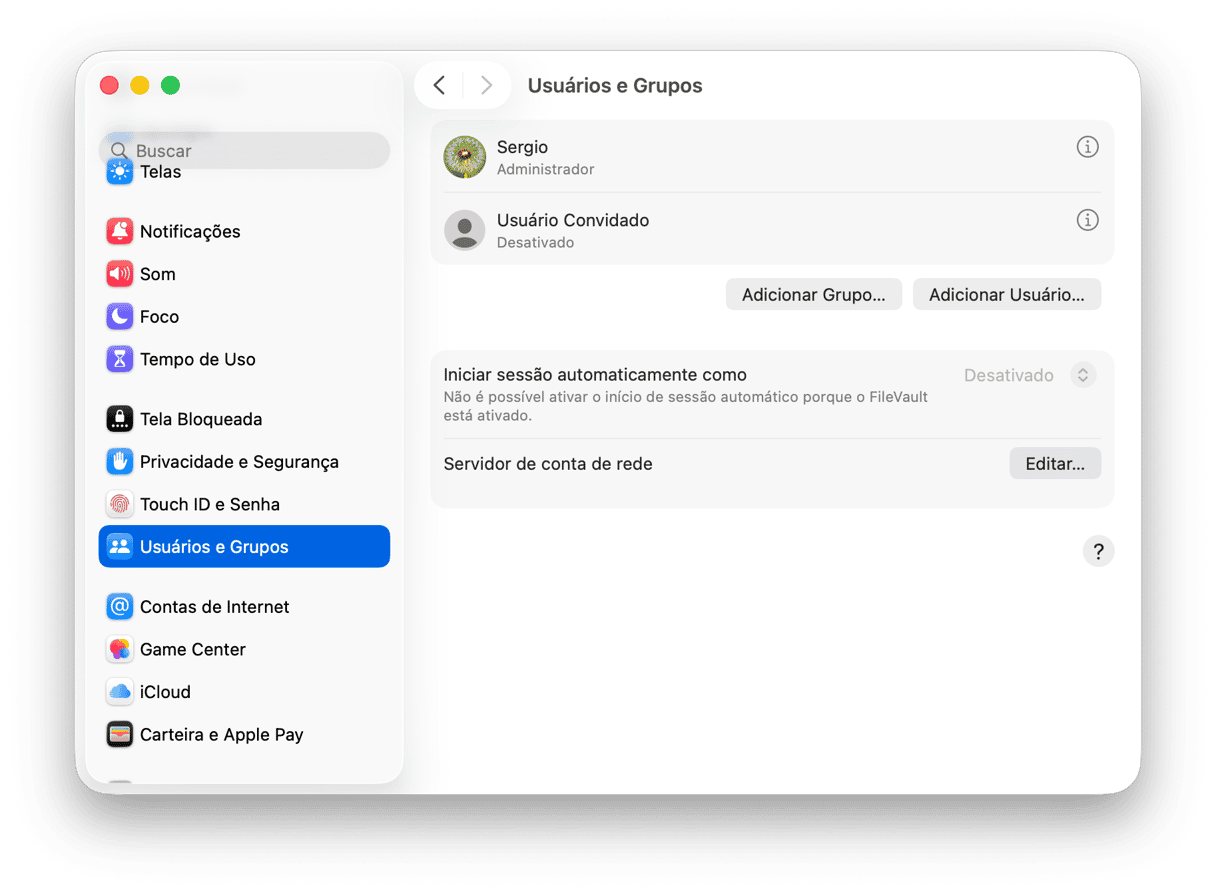1216x893 pixels.
Task: Show info for Usuário Convidado
Action: [1087, 220]
